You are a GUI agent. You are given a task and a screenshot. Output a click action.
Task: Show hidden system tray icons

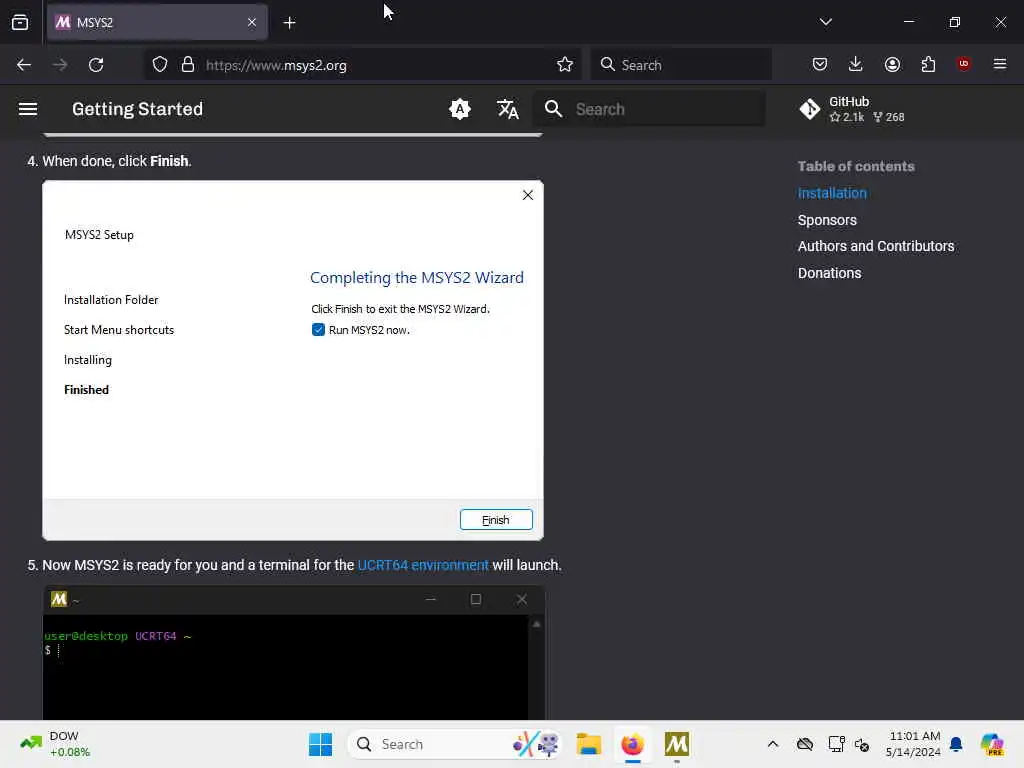point(773,744)
